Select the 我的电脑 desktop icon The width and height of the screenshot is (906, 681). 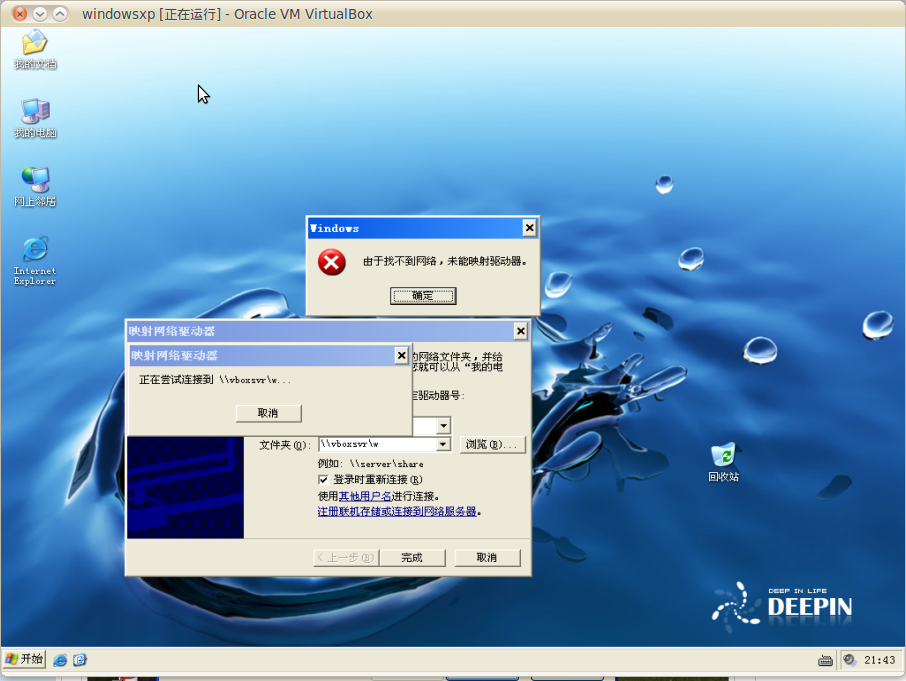point(35,118)
